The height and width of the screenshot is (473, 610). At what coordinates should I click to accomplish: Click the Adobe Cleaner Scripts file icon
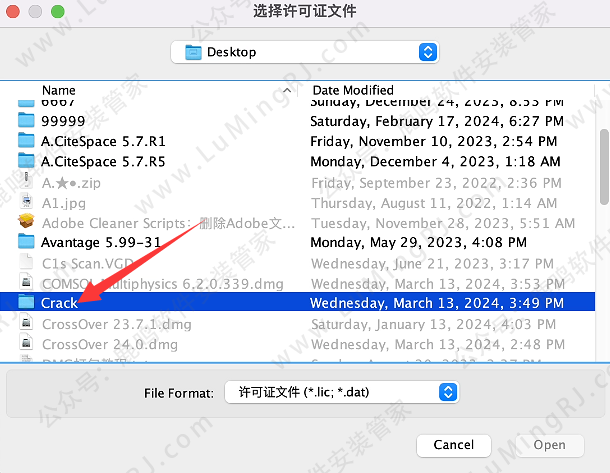26,221
